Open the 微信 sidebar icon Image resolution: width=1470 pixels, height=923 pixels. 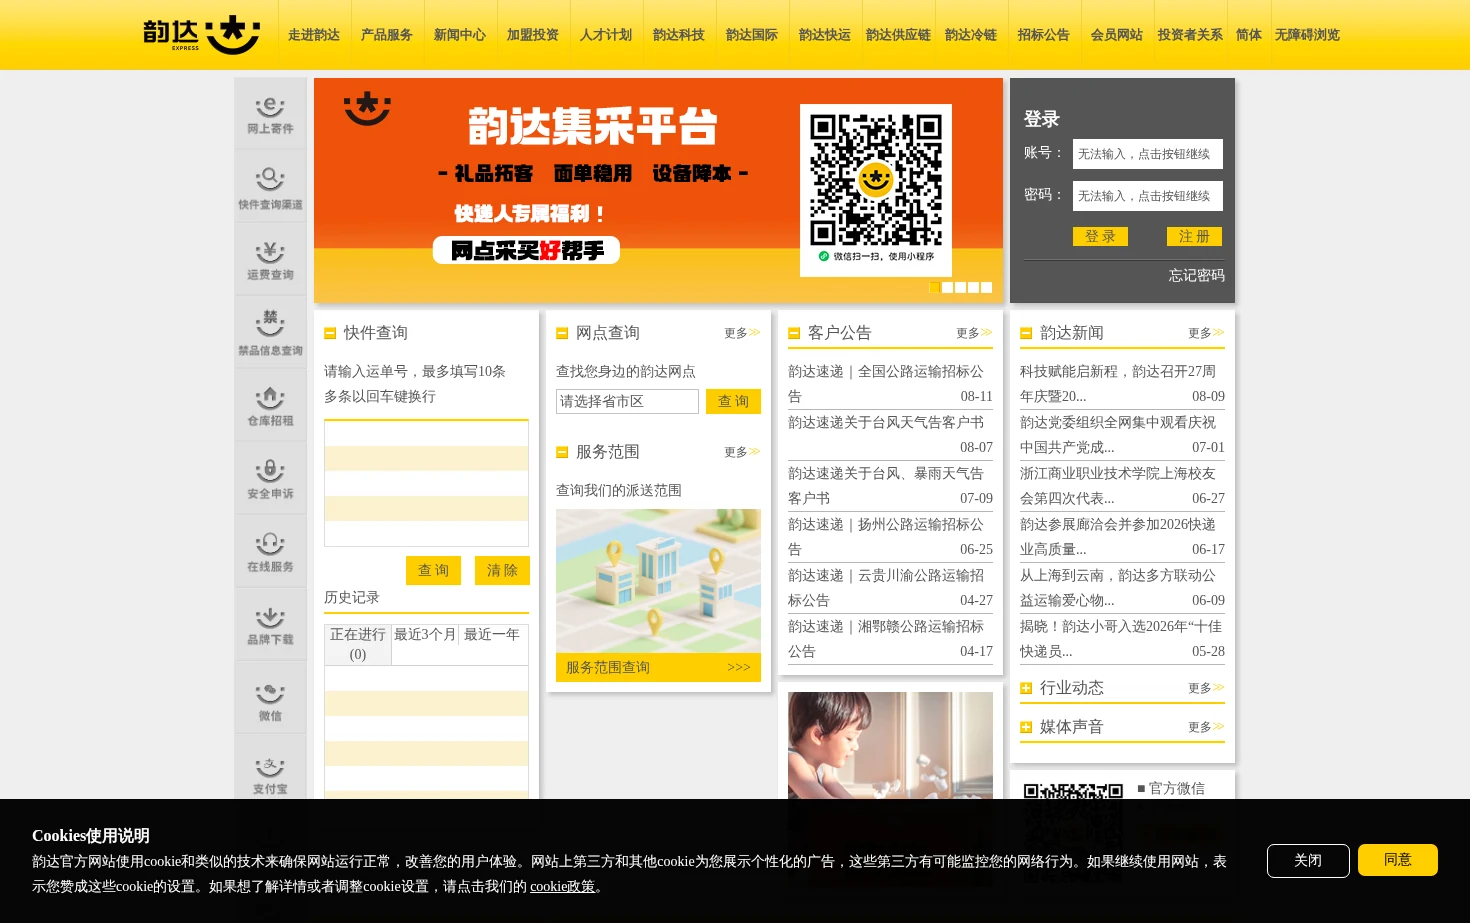270,698
